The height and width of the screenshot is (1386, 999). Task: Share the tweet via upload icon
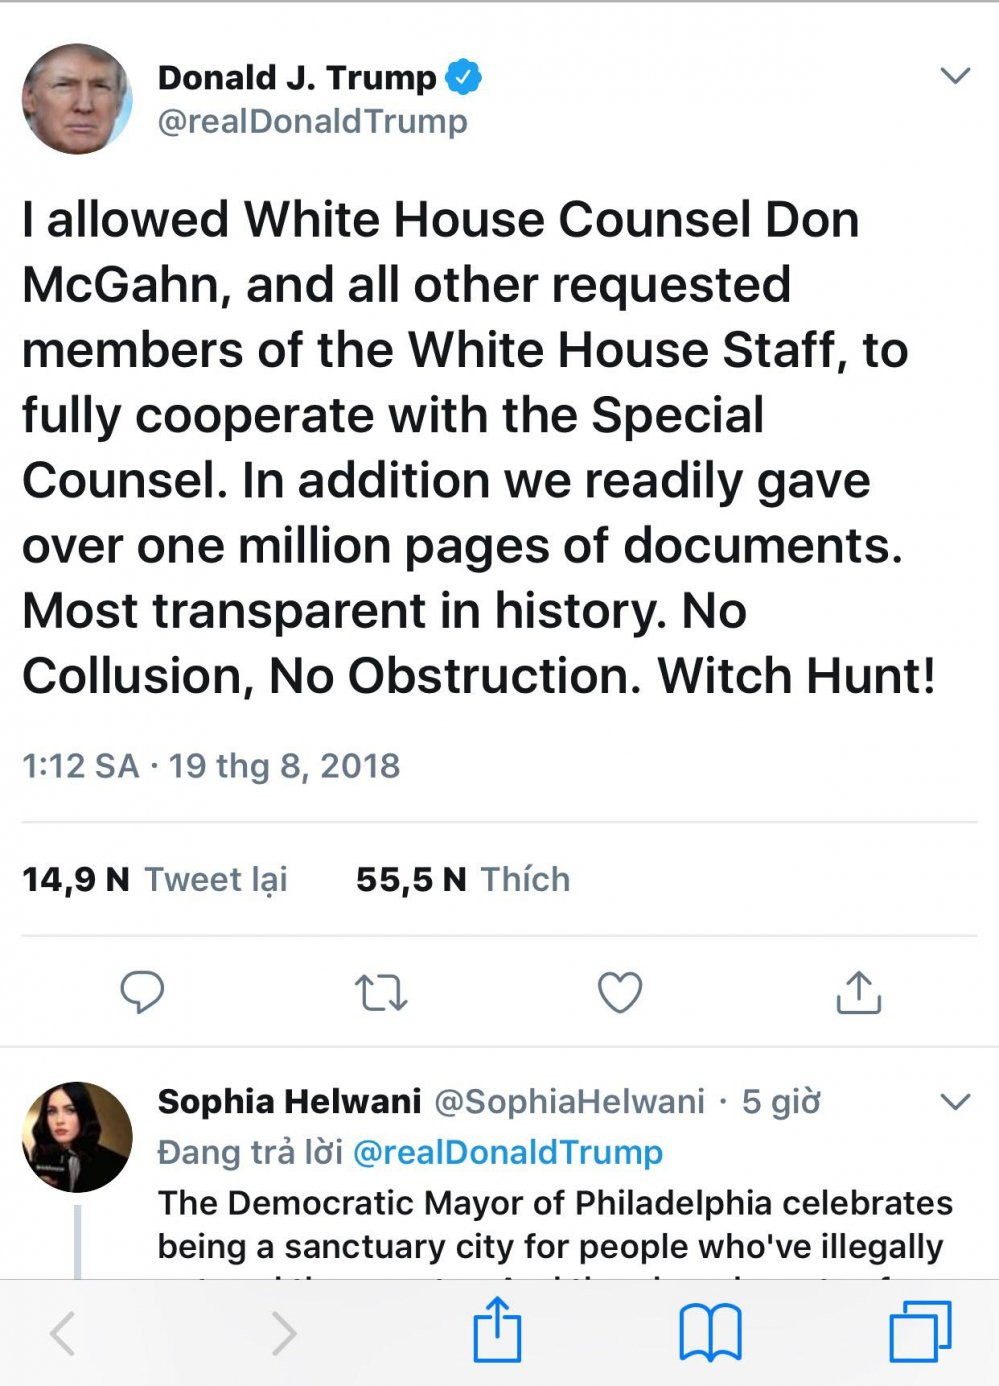[x=858, y=992]
